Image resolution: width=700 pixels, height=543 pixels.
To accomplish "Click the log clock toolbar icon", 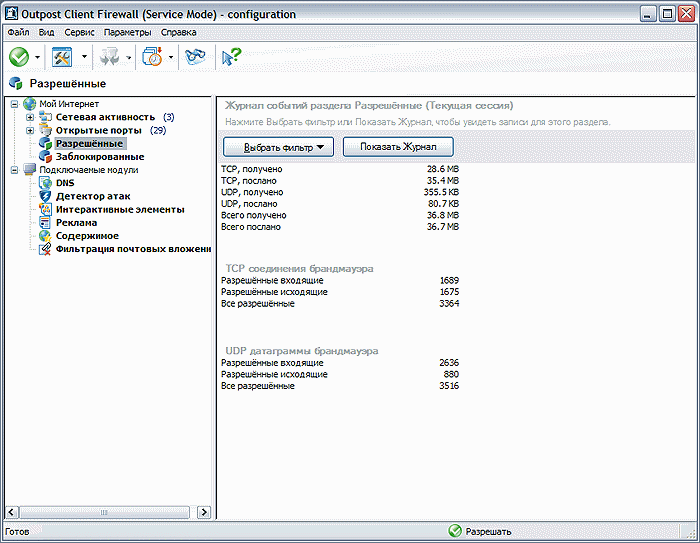I will [x=152, y=57].
